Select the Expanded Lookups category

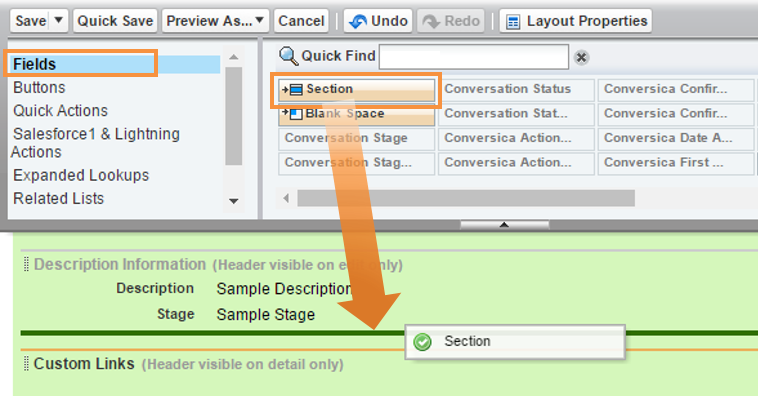tap(81, 175)
